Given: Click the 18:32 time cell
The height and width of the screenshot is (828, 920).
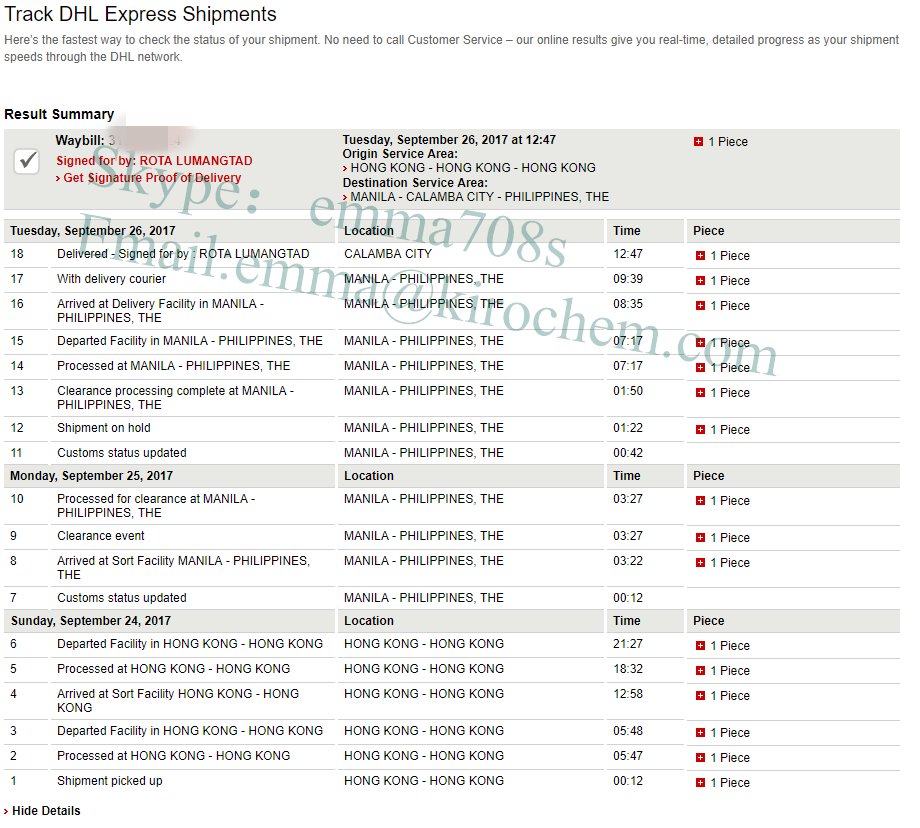Looking at the screenshot, I should [628, 669].
